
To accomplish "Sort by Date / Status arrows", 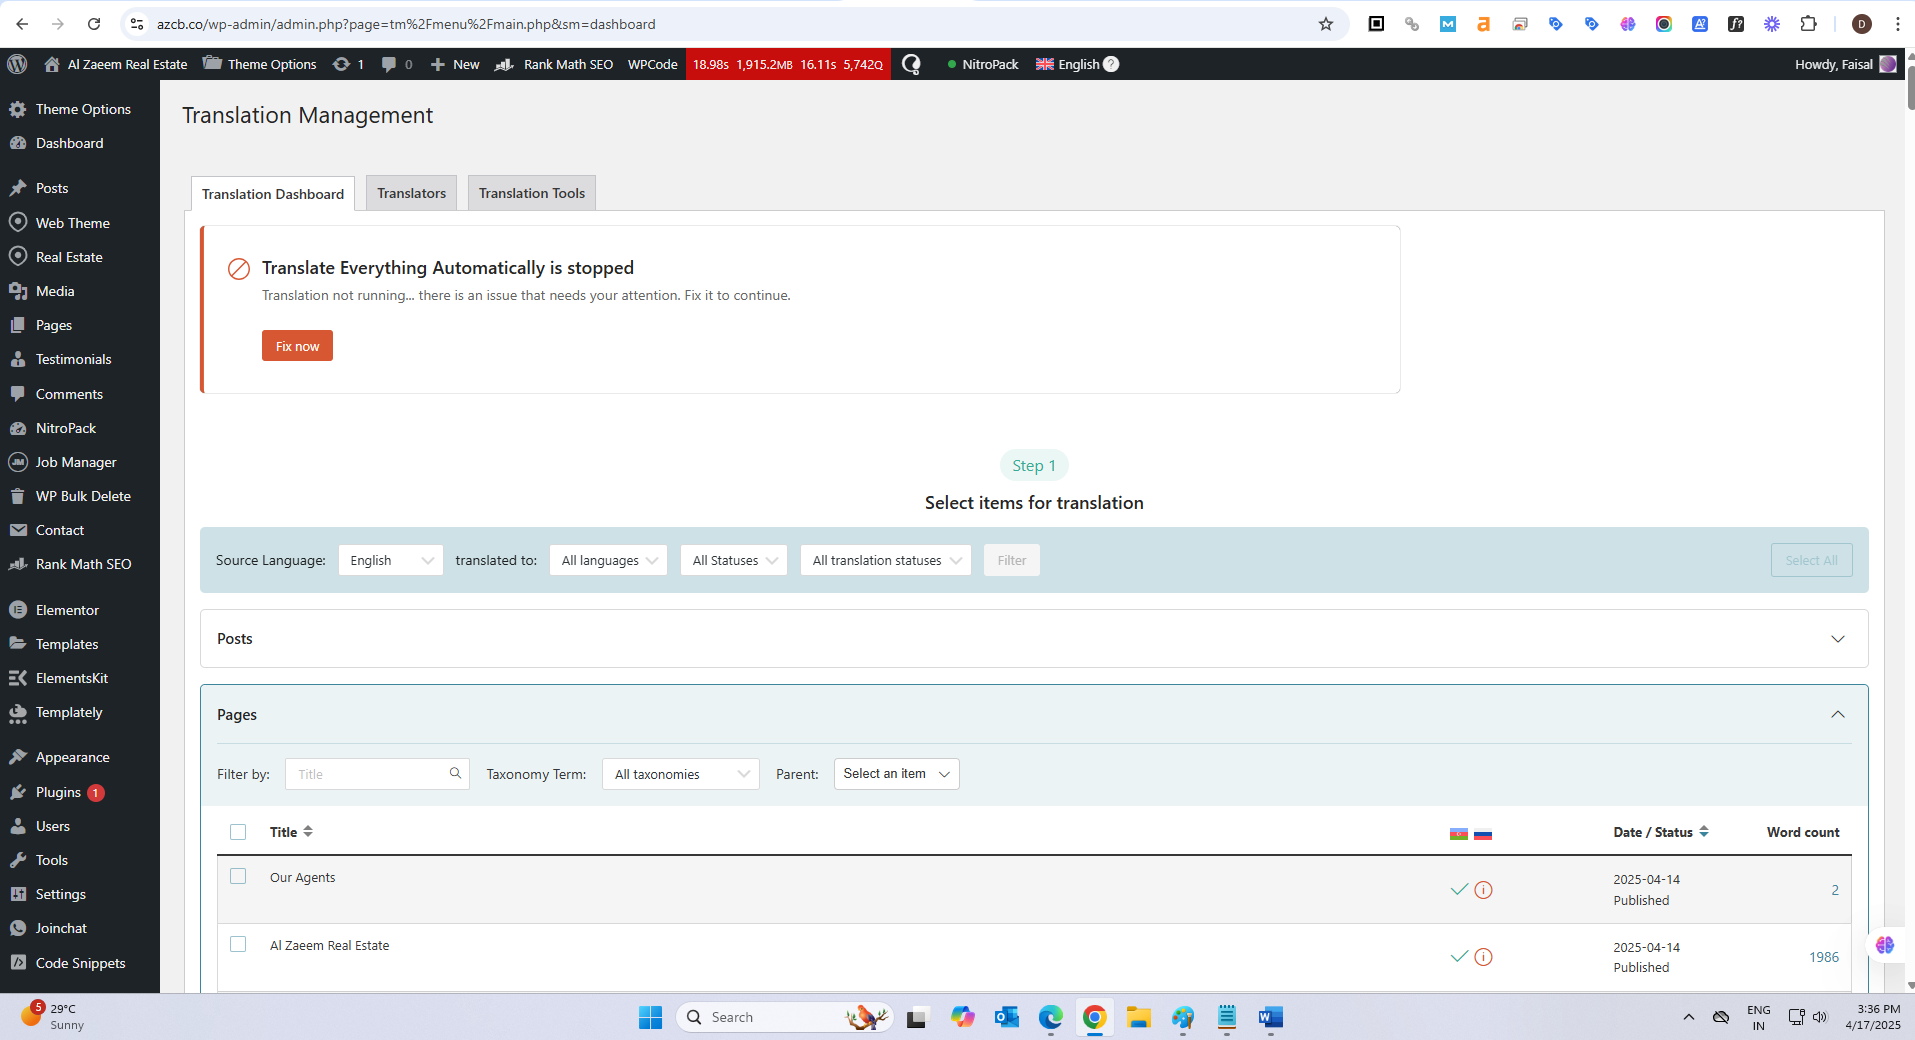I will pyautogui.click(x=1704, y=831).
